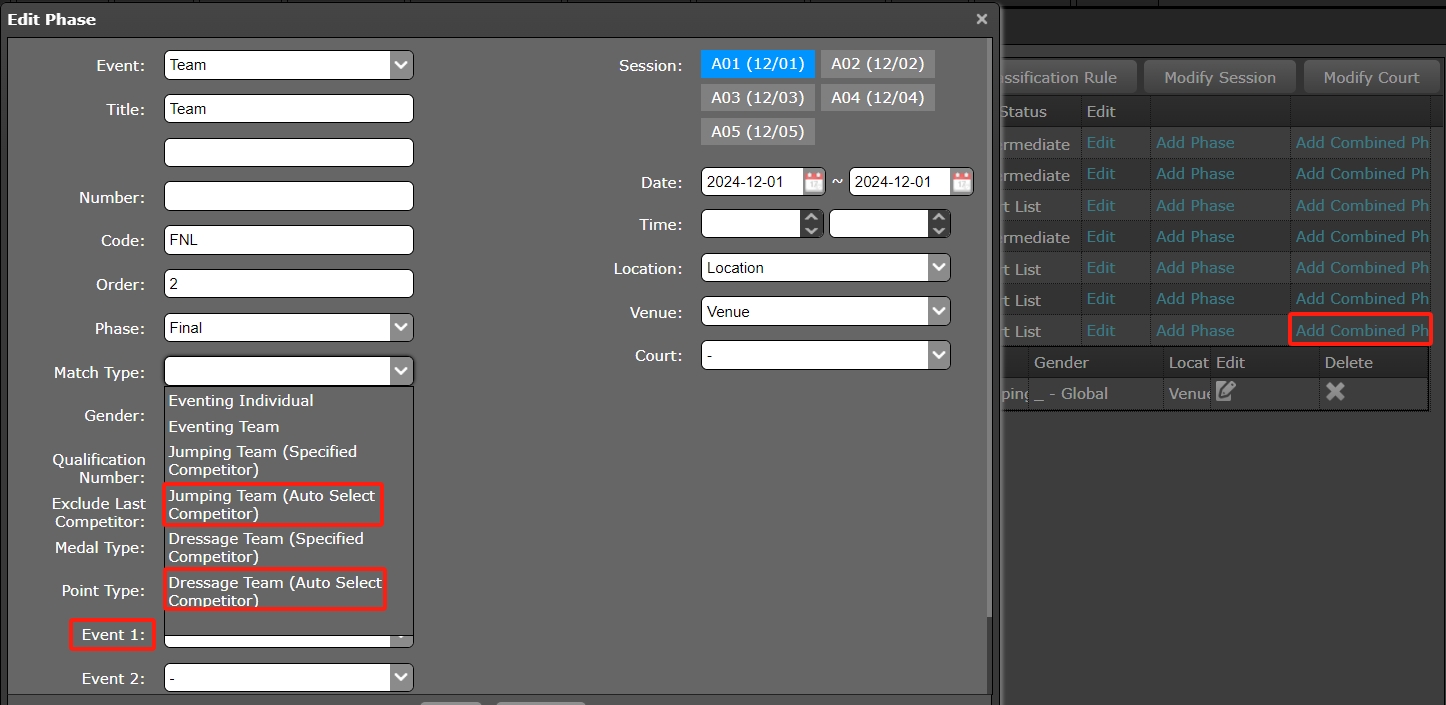The height and width of the screenshot is (705, 1446).
Task: Click the pencil edit icon in table row
Action: point(1225,392)
